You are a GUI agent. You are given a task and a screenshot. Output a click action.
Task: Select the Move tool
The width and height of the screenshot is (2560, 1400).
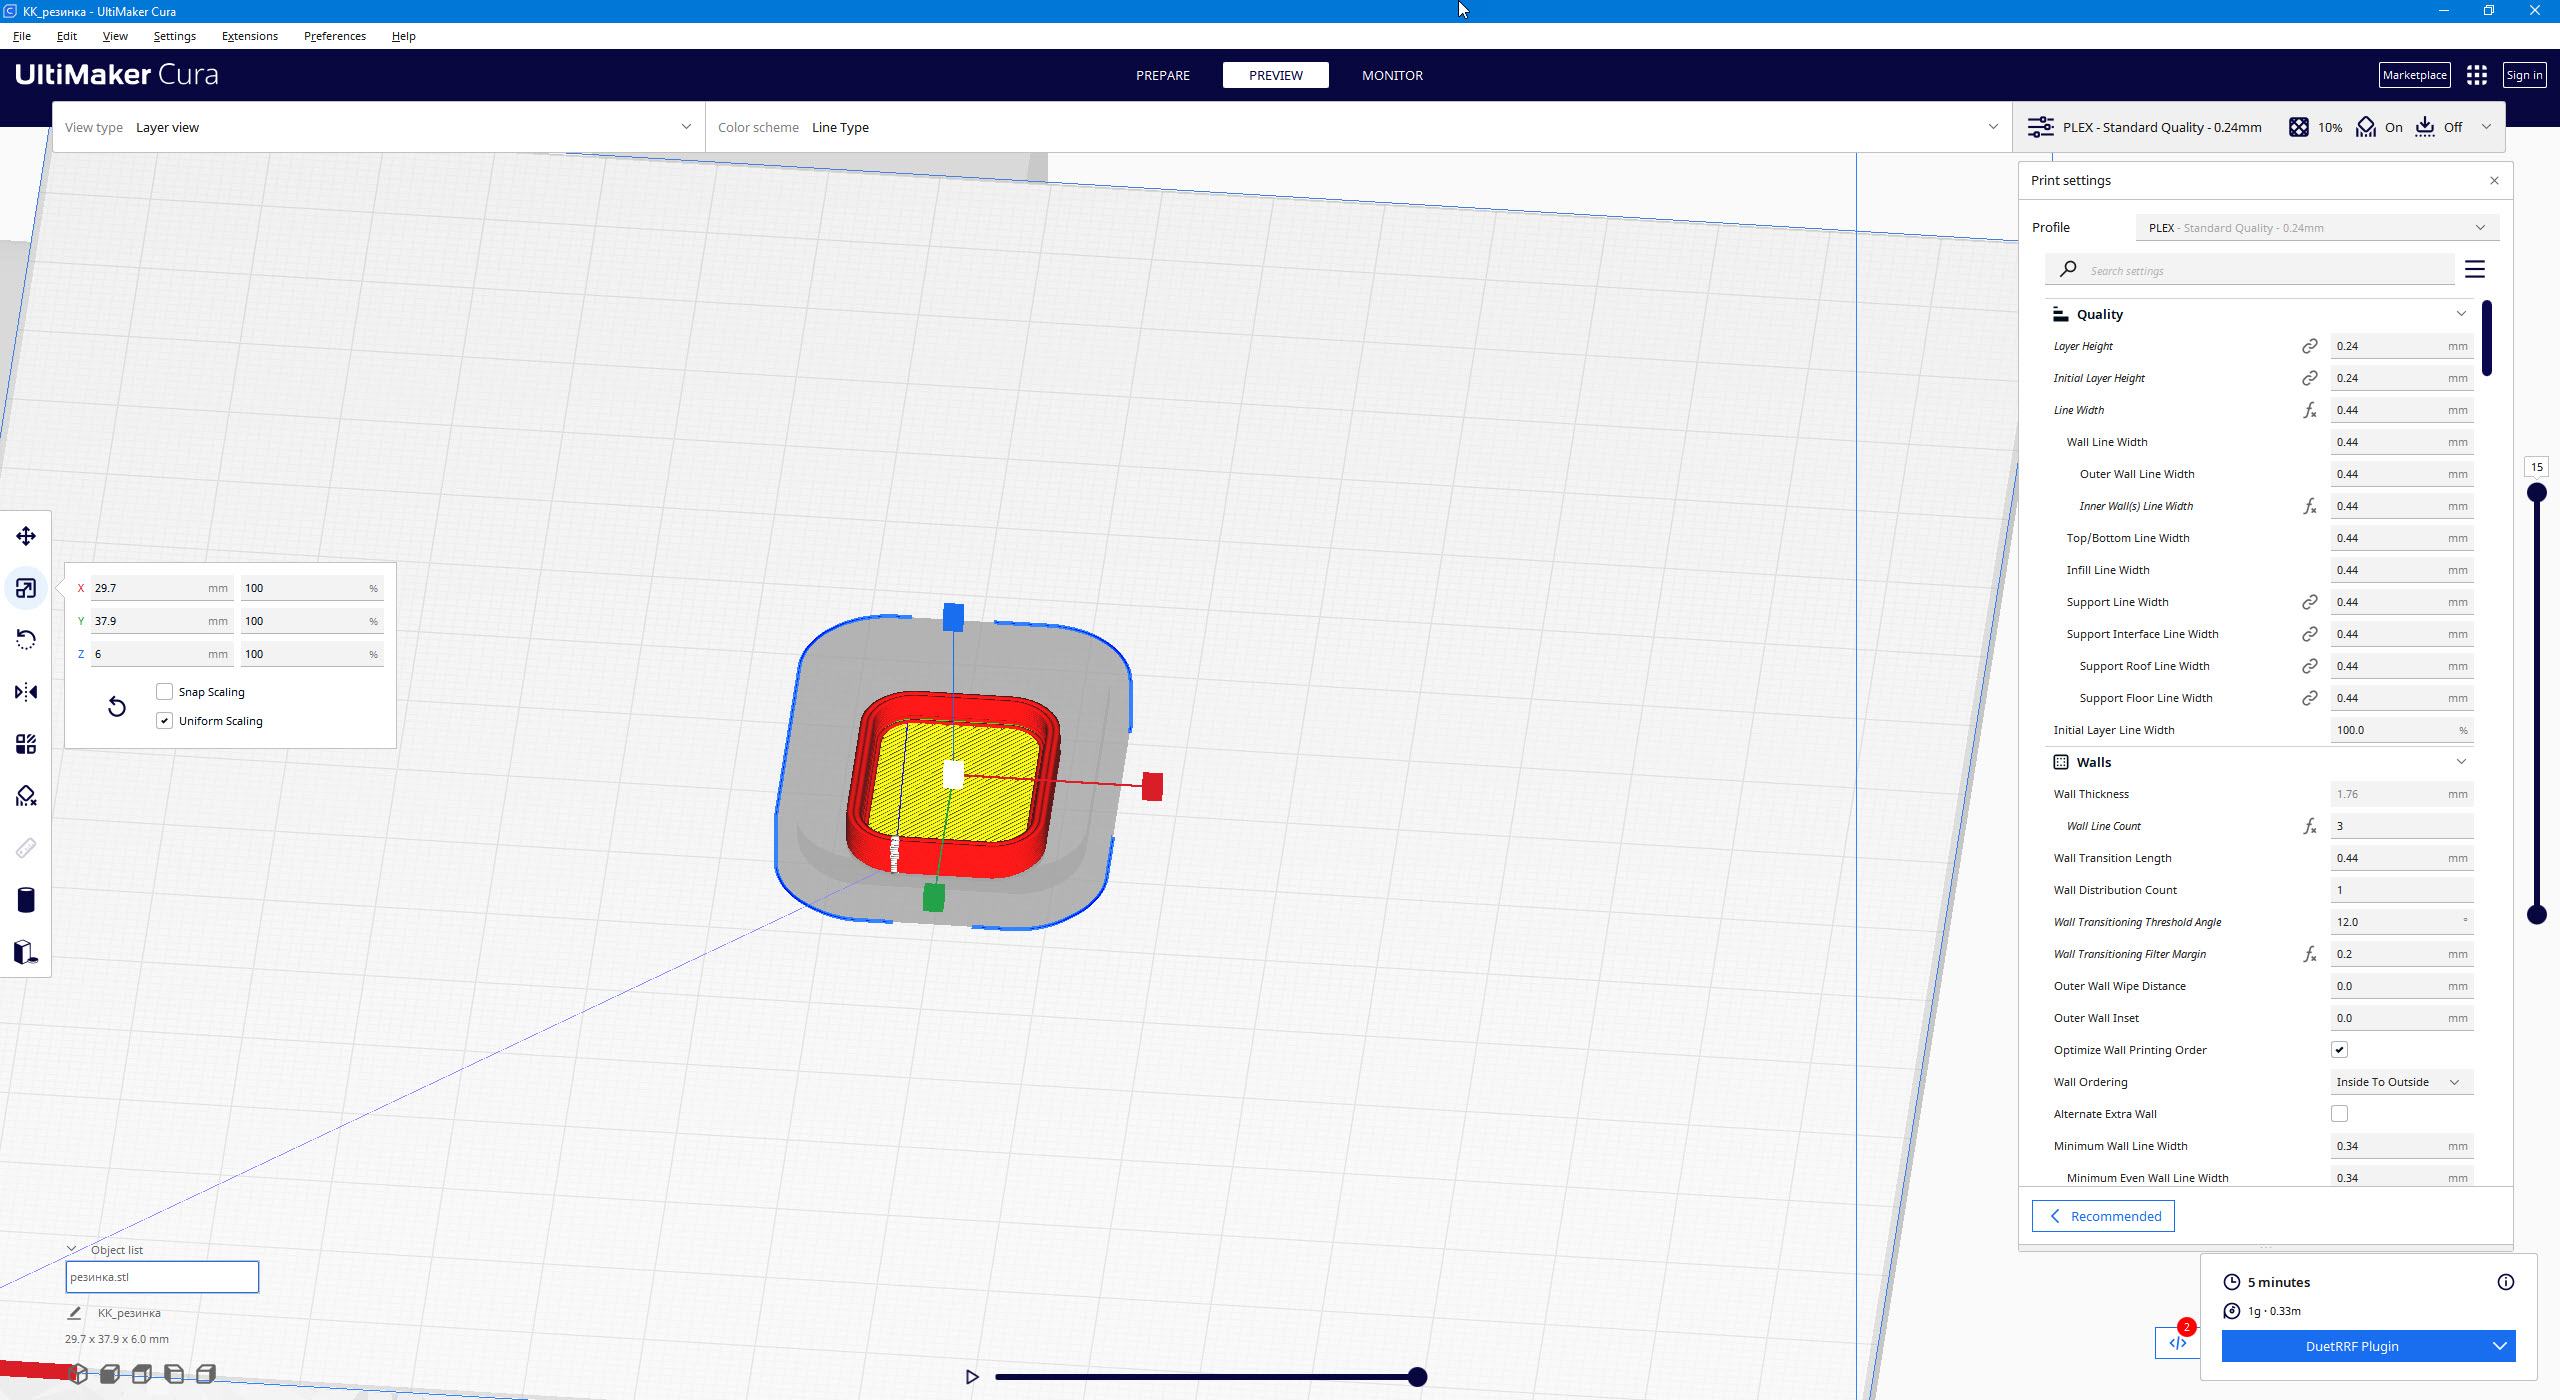25,536
